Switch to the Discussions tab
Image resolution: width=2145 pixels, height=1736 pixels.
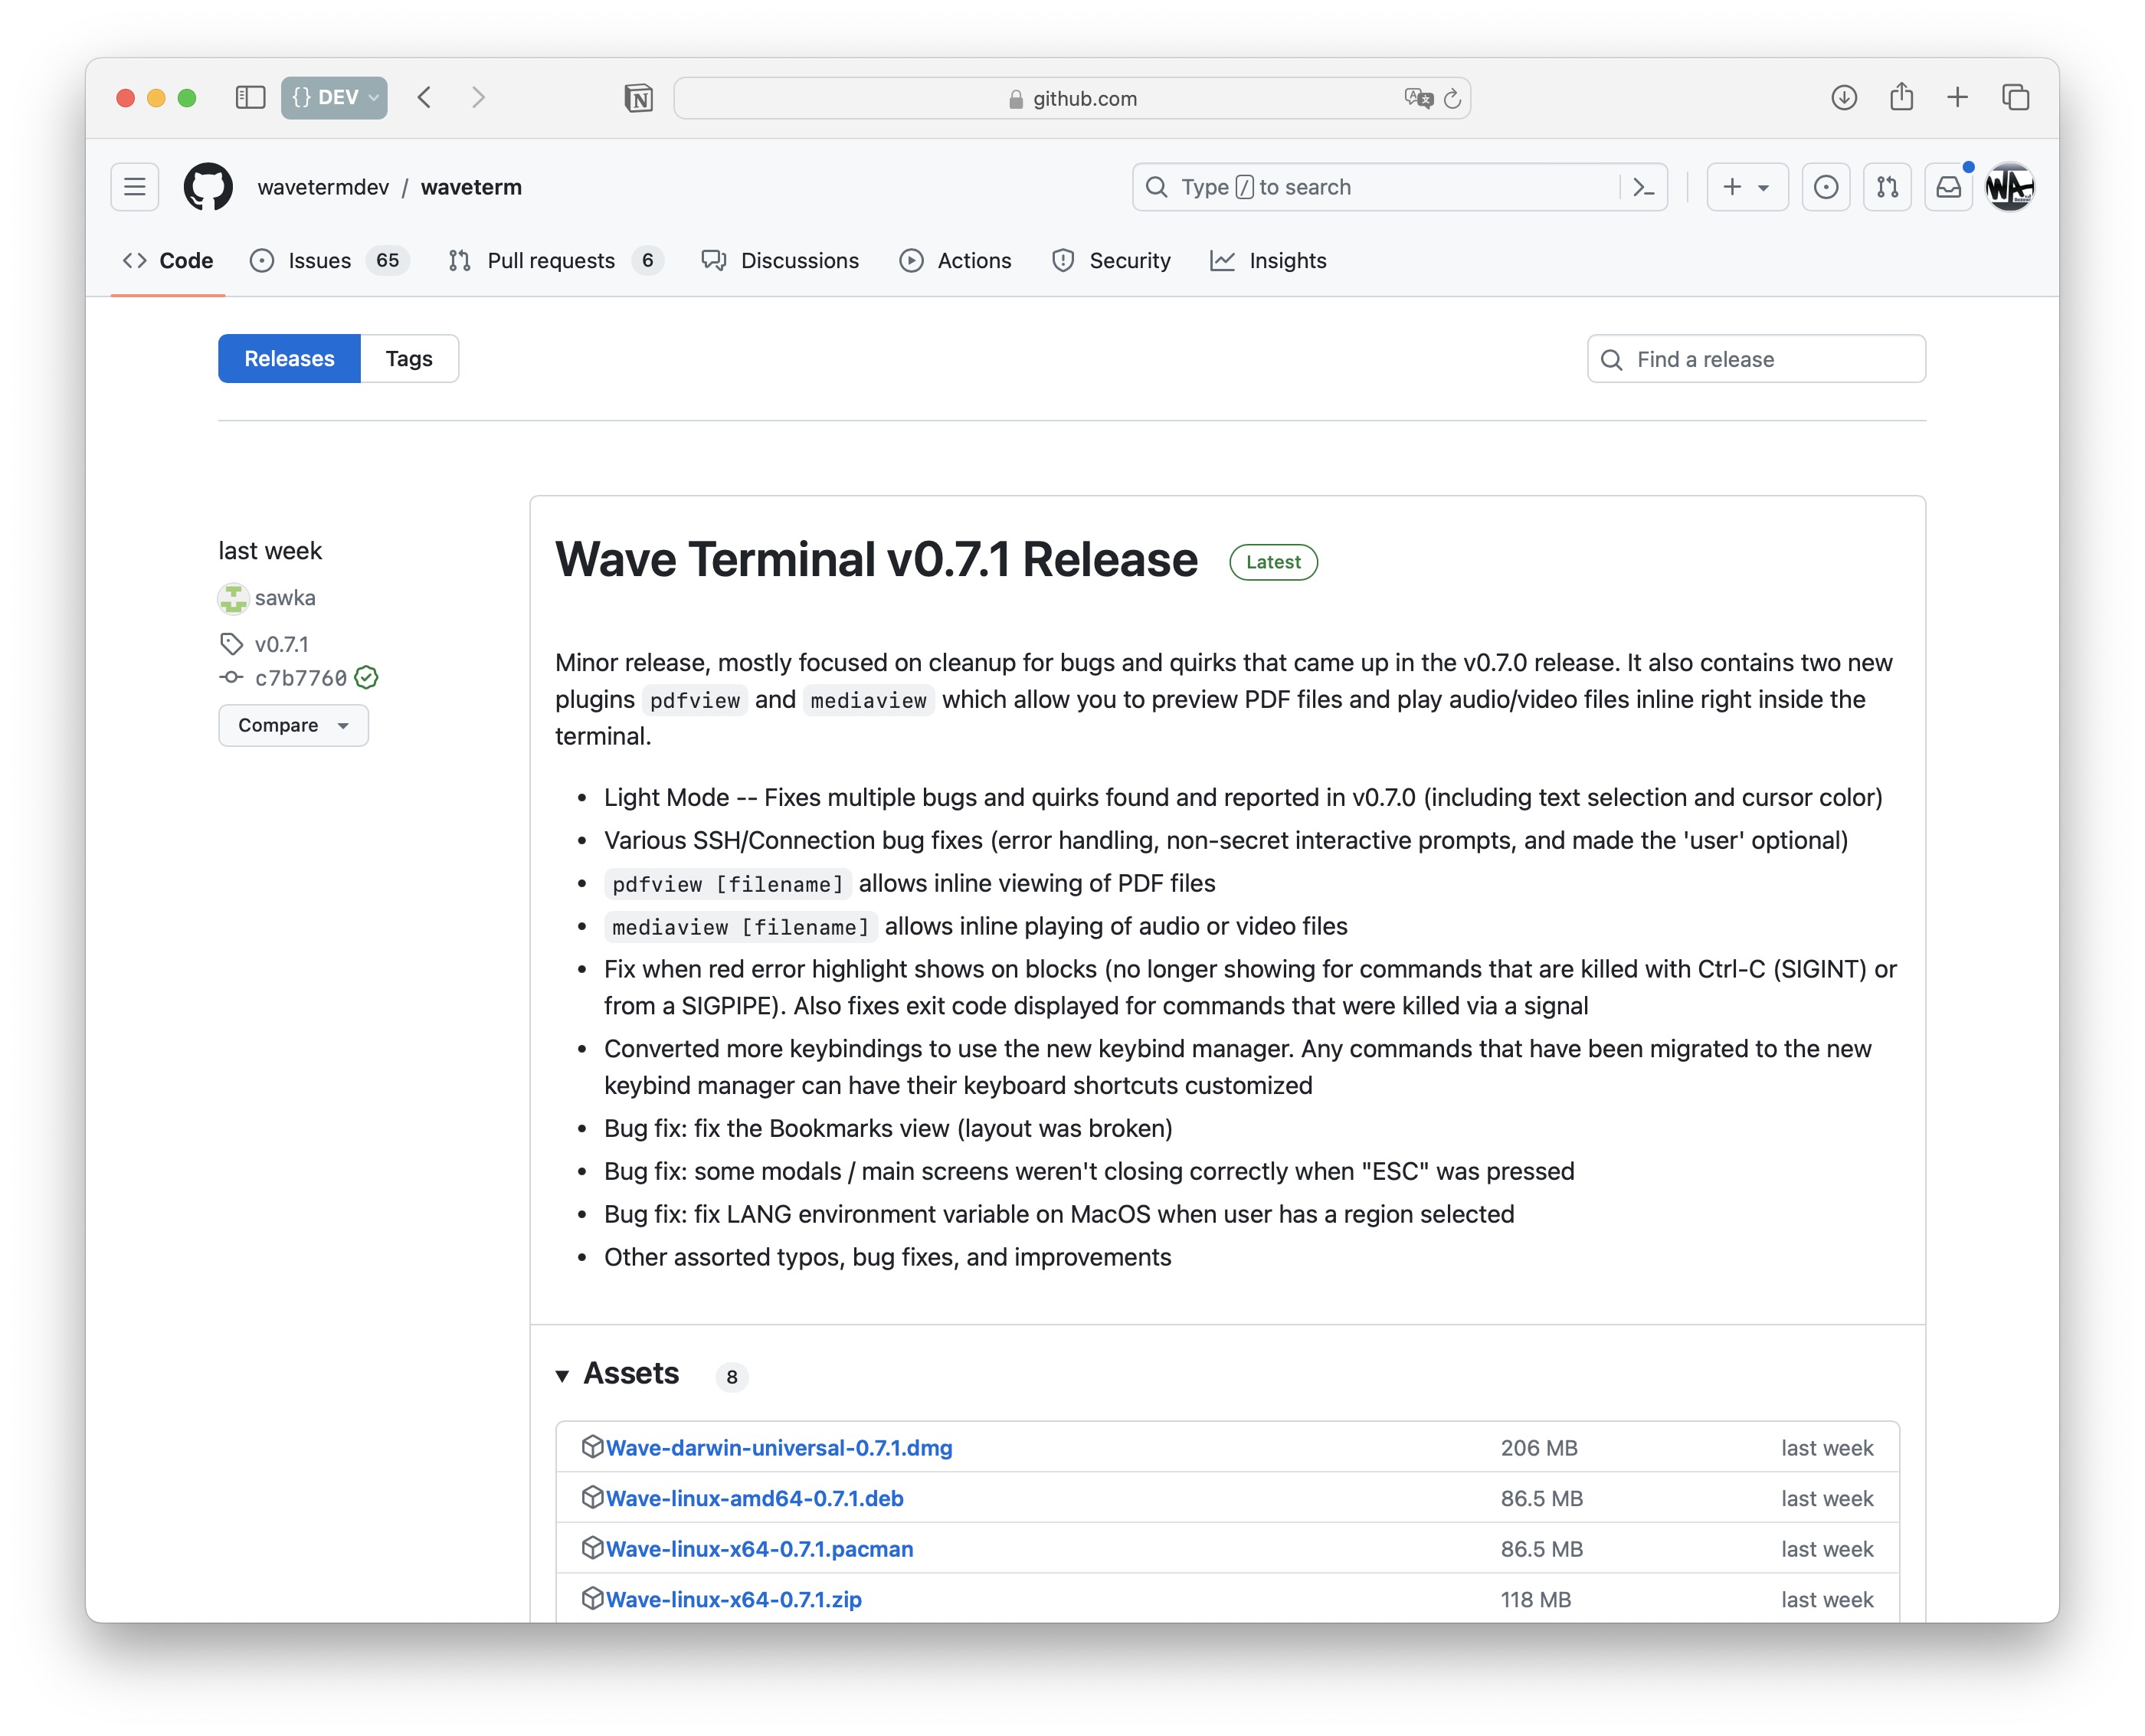click(781, 261)
